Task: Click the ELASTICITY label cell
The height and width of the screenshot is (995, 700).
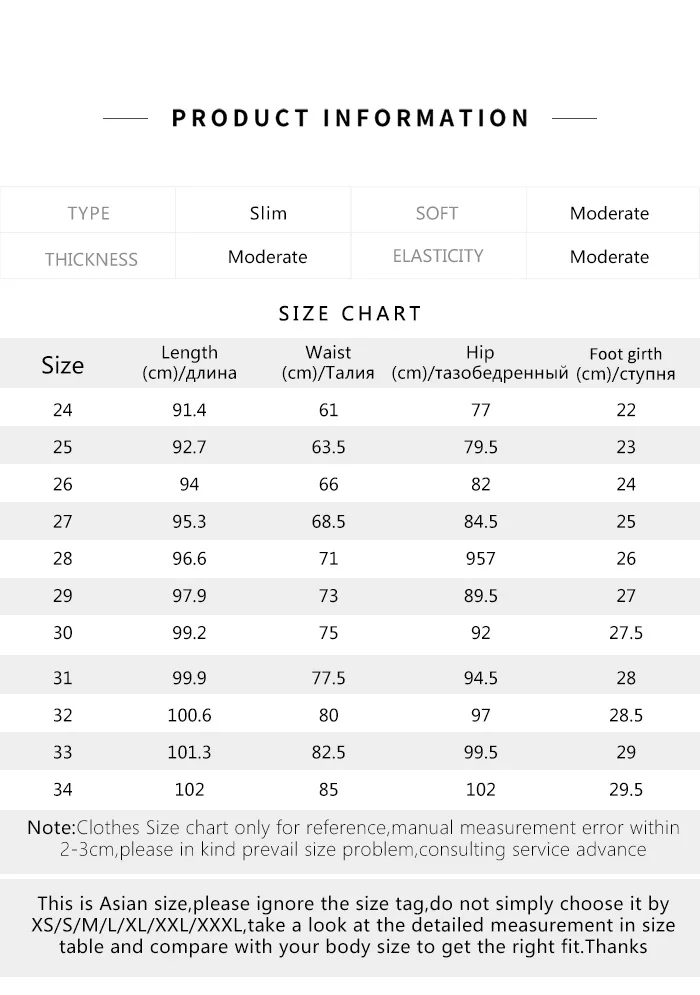Action: (437, 256)
